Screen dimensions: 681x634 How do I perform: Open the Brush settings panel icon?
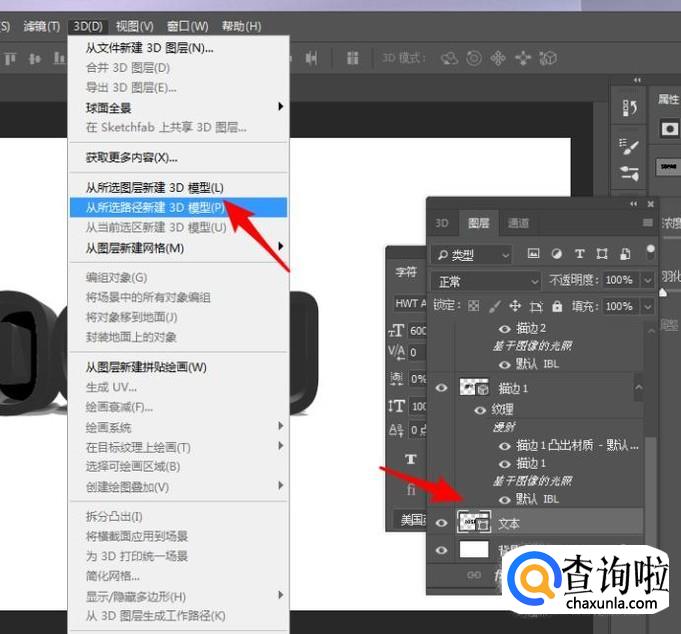click(x=630, y=147)
